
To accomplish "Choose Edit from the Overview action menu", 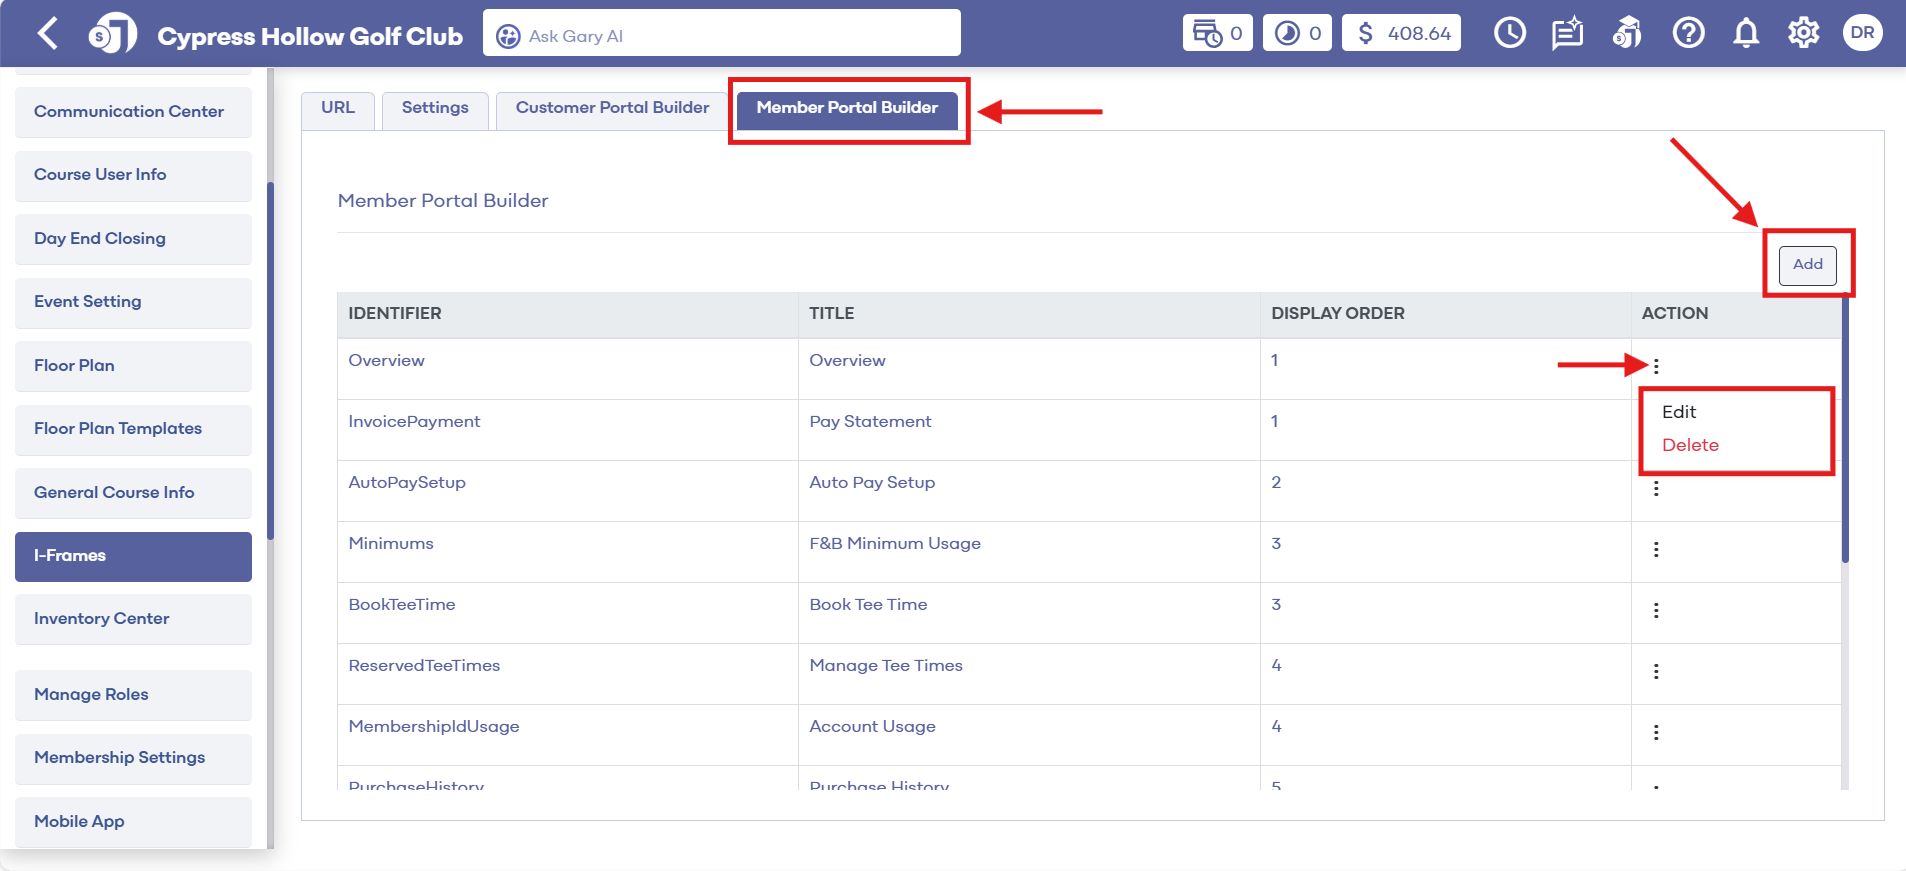I will point(1679,412).
